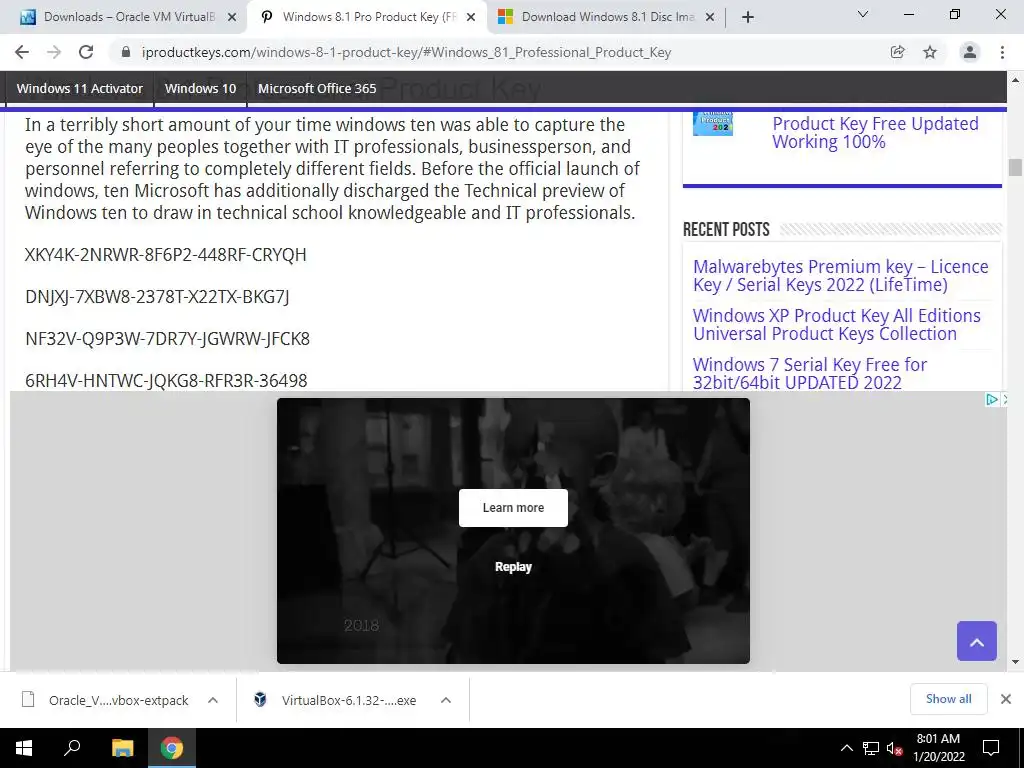View site security padlock info
Screen dimensions: 1024x768
pos(127,52)
